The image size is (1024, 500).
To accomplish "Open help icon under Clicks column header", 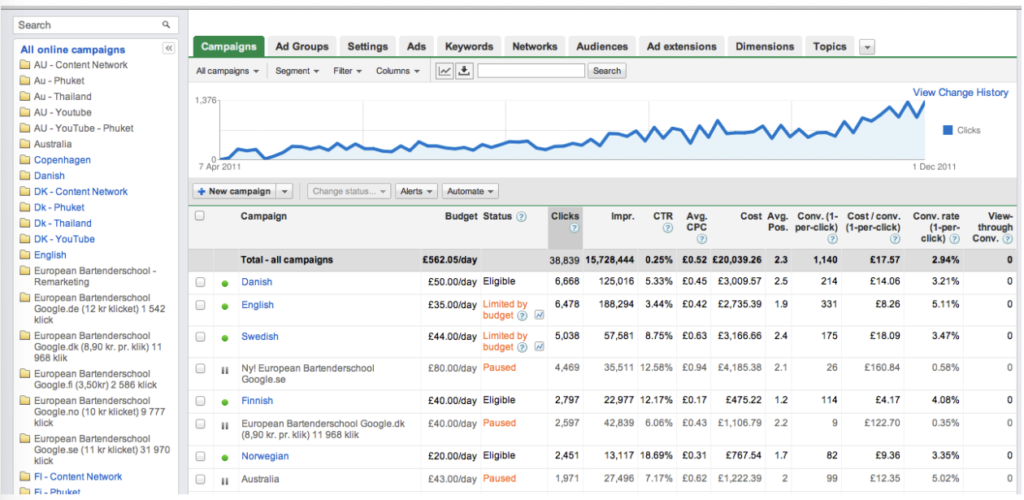I will pyautogui.click(x=573, y=228).
